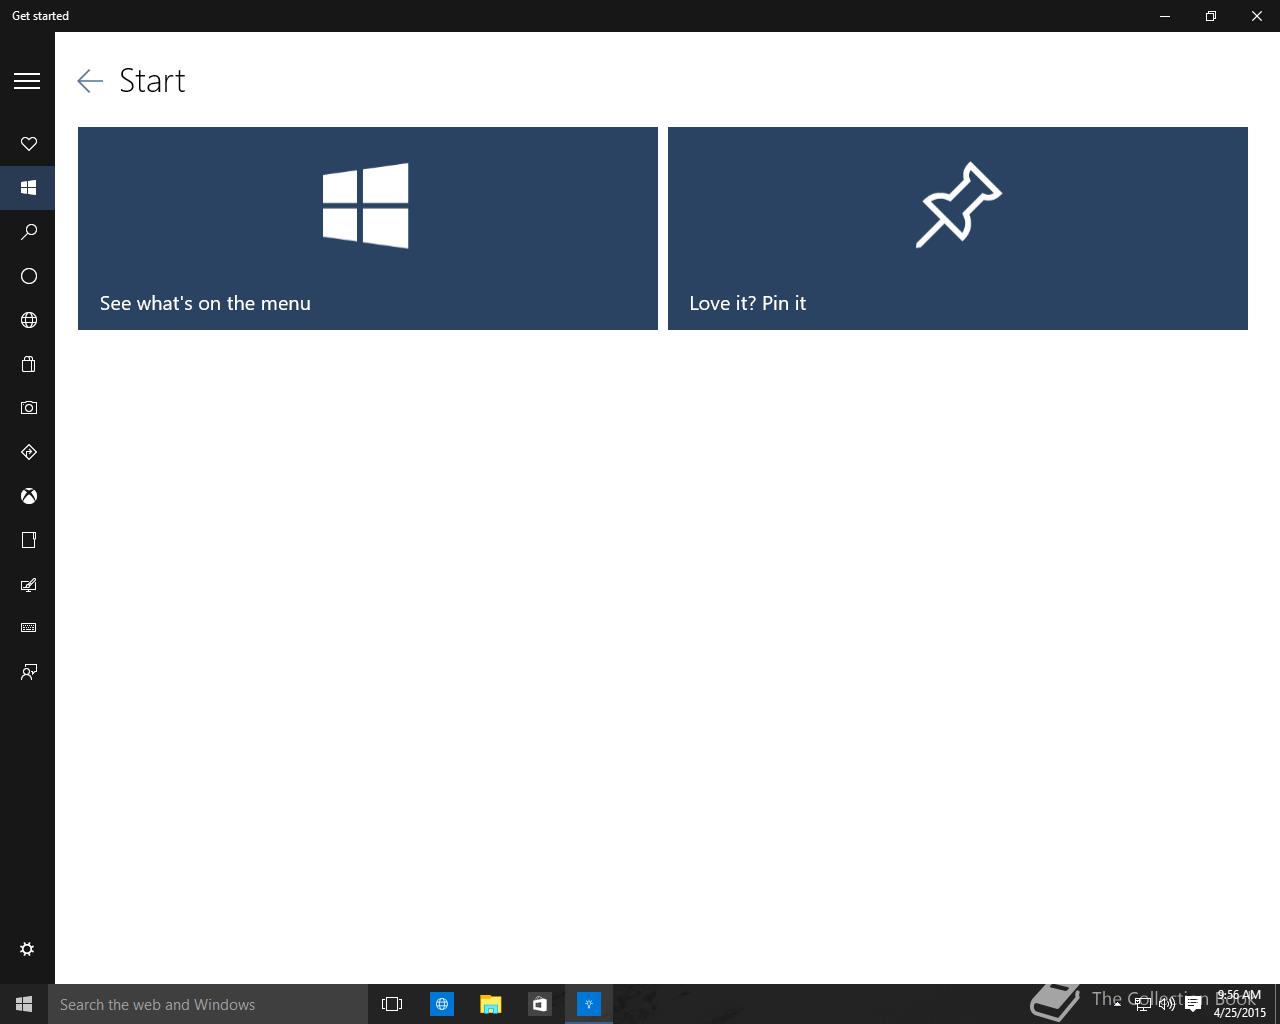Select the Get started lightbulb taskbar icon
The height and width of the screenshot is (1024, 1280).
click(588, 1004)
